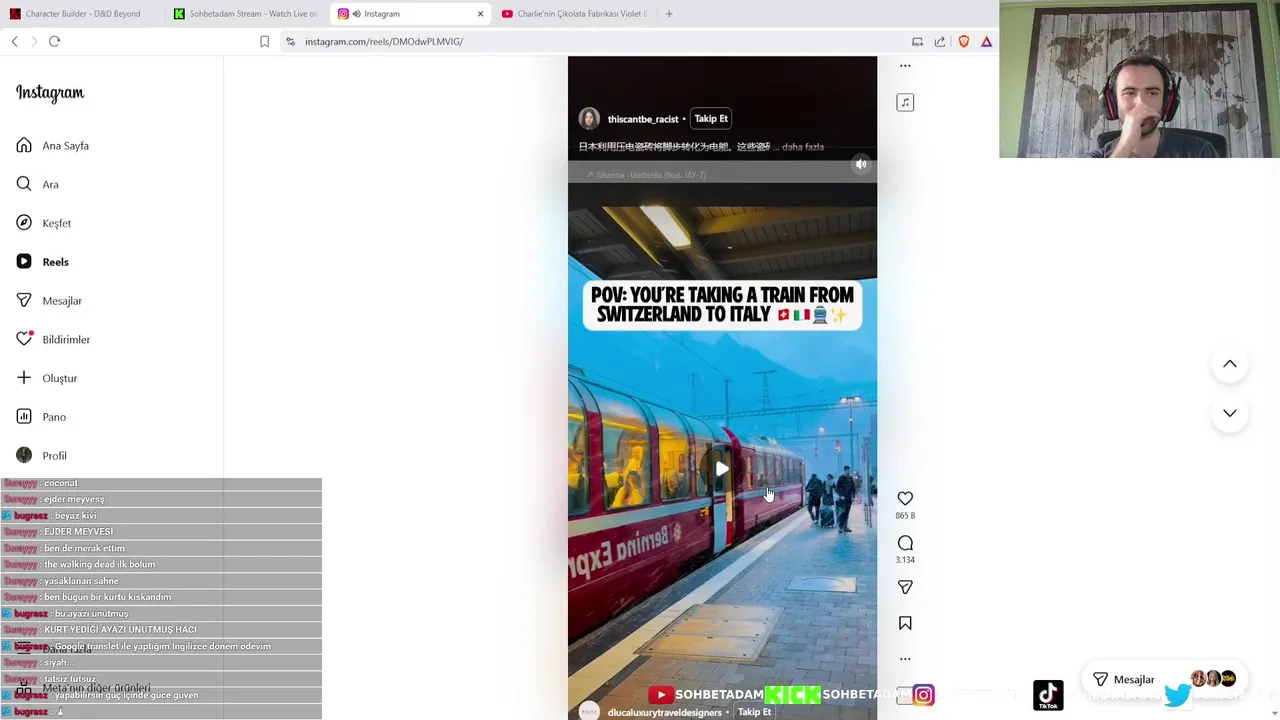Click the instagram.com address bar
The height and width of the screenshot is (720, 1280).
point(600,41)
